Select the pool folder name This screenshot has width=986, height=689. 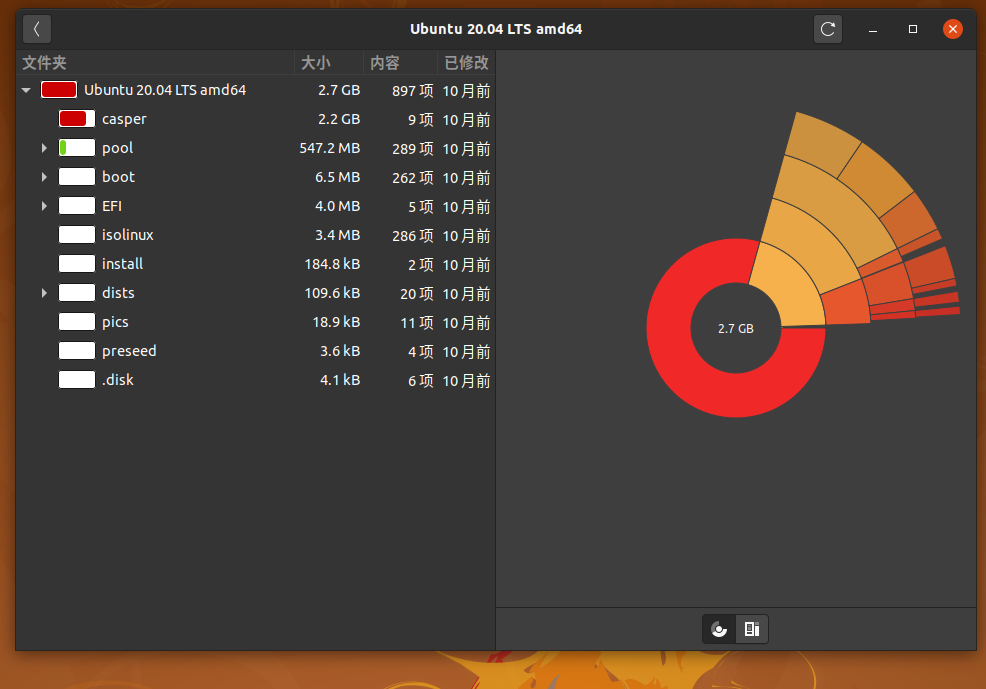118,148
